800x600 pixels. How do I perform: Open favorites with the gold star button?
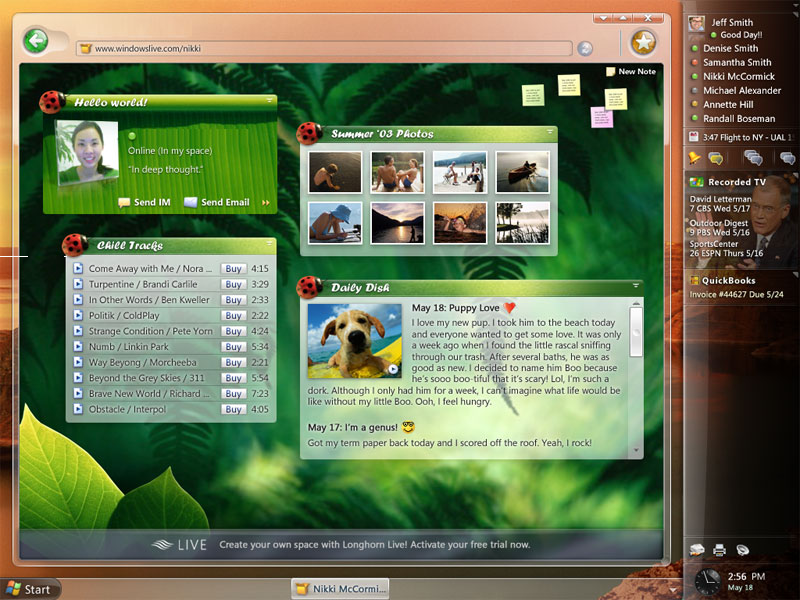643,42
